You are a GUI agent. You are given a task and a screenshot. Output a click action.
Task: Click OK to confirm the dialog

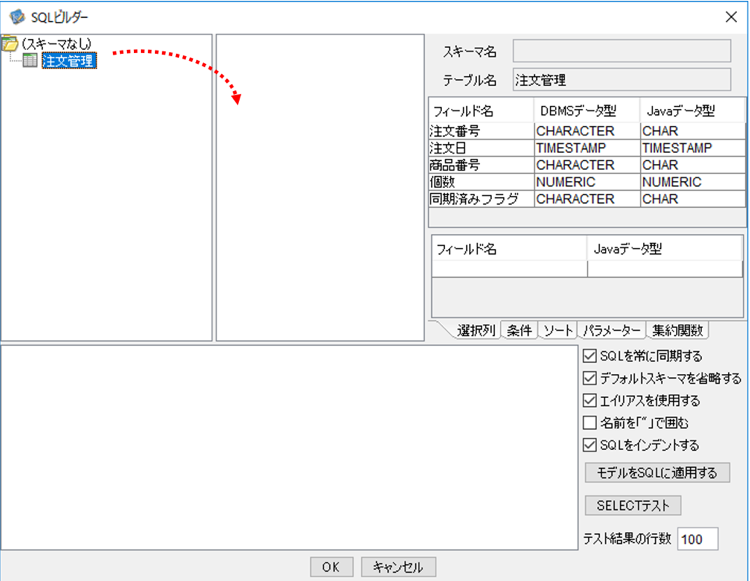331,567
